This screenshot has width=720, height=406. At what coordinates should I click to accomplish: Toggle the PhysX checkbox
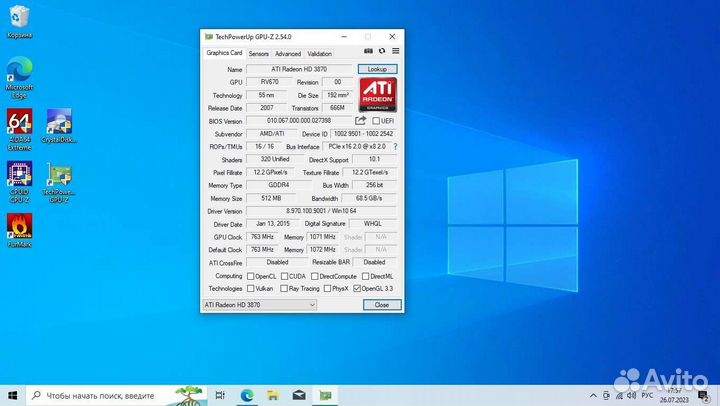point(327,288)
